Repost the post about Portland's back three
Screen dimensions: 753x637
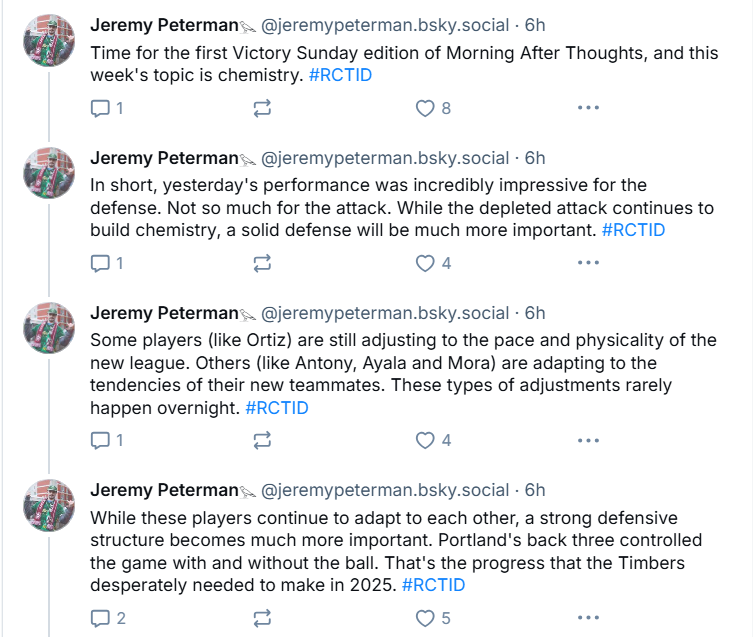click(262, 618)
